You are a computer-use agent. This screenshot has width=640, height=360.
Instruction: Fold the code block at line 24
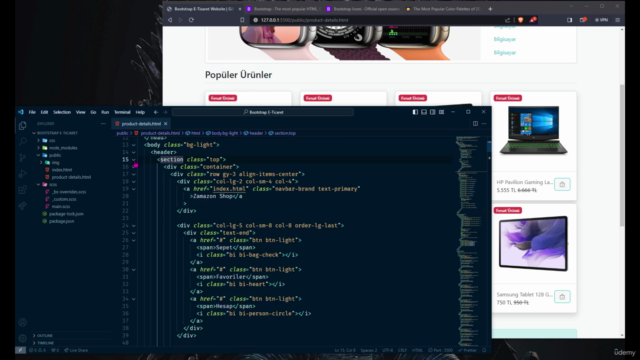coord(133,226)
